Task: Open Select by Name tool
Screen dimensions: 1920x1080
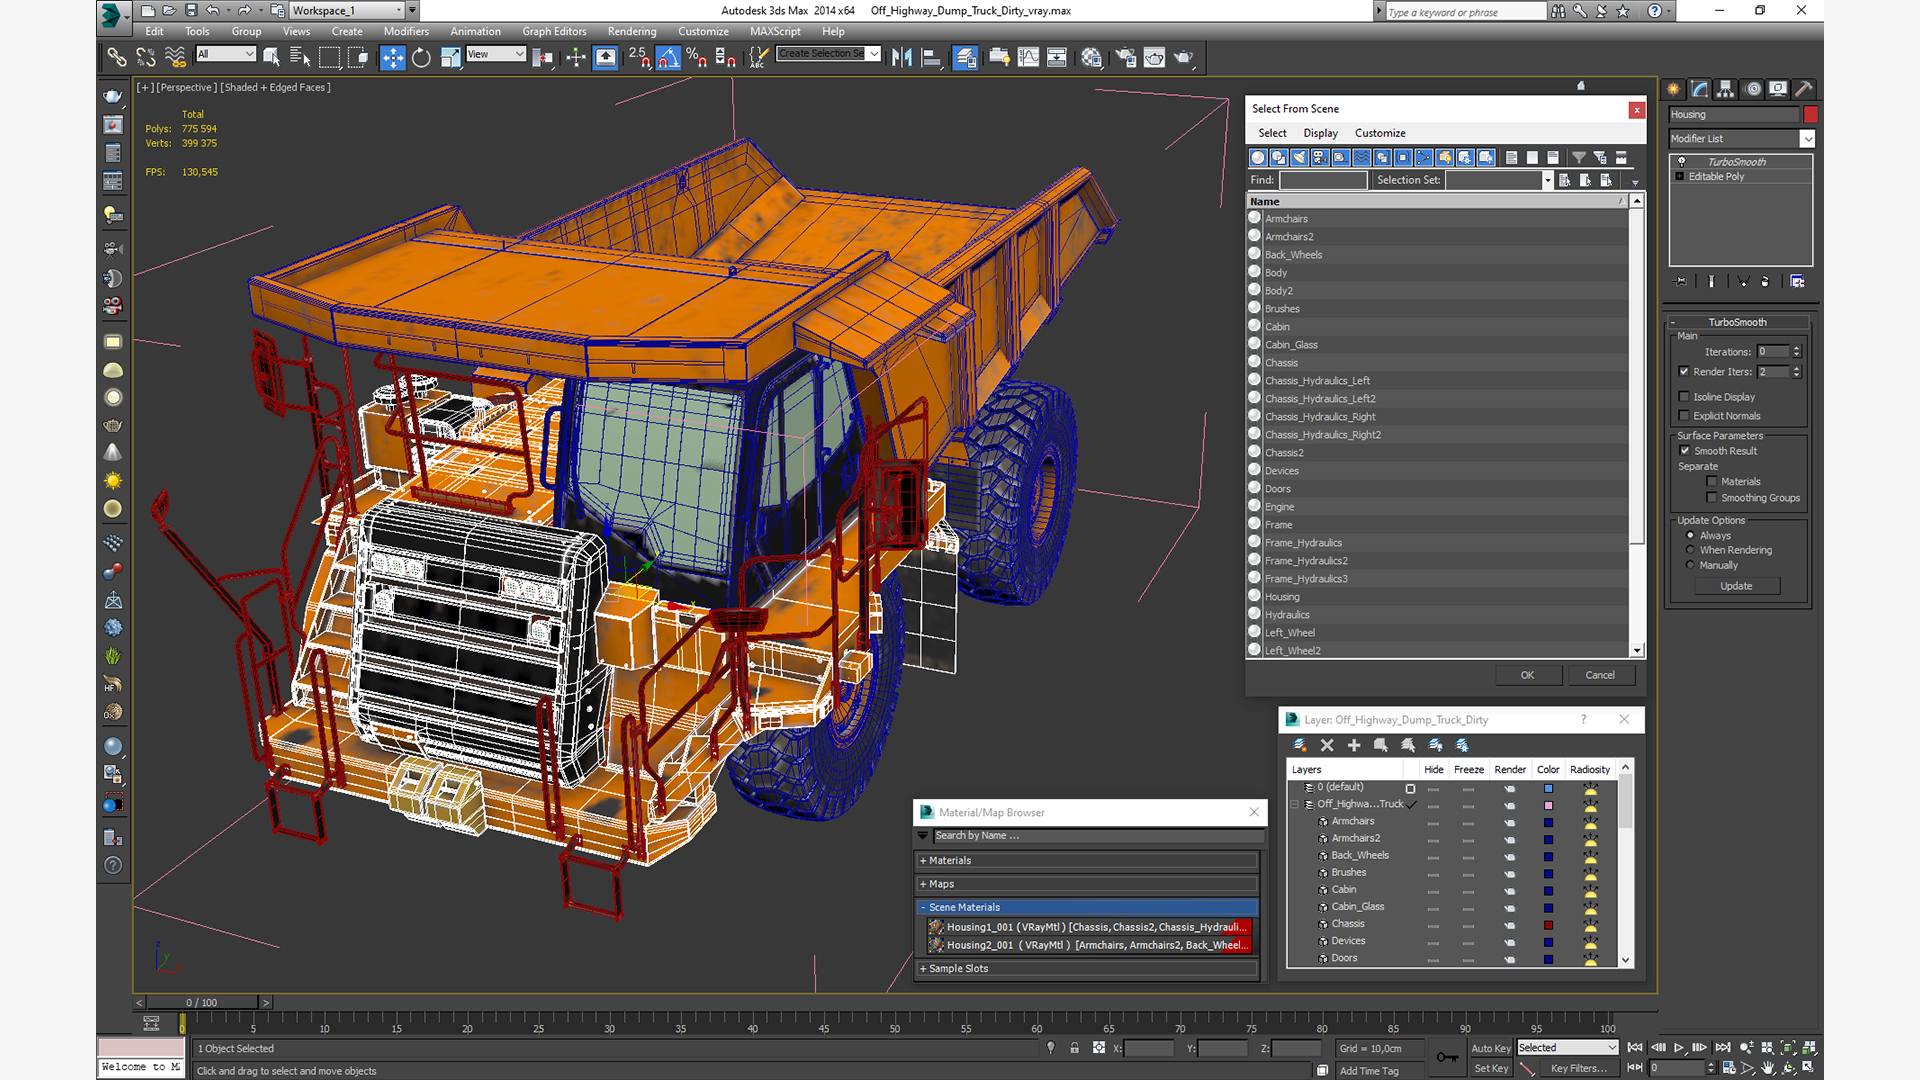Action: click(x=300, y=57)
